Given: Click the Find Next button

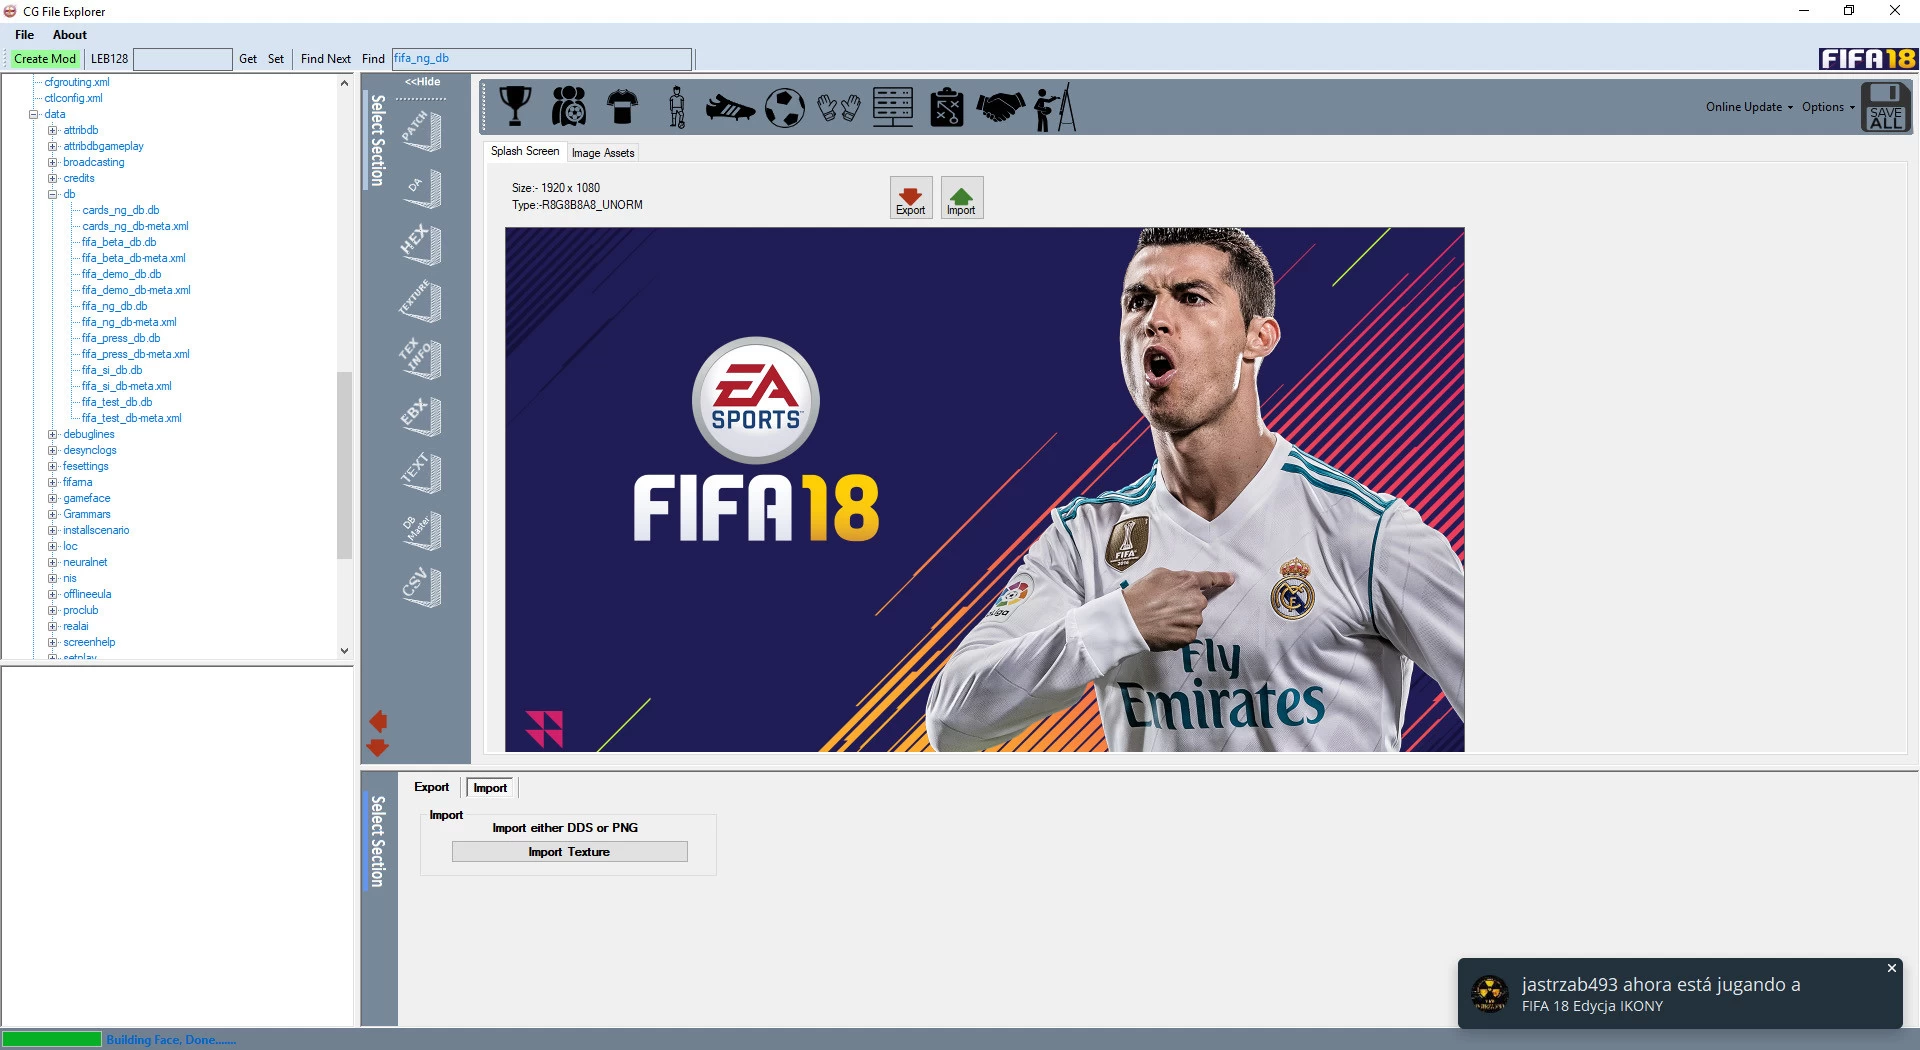Looking at the screenshot, I should [326, 59].
